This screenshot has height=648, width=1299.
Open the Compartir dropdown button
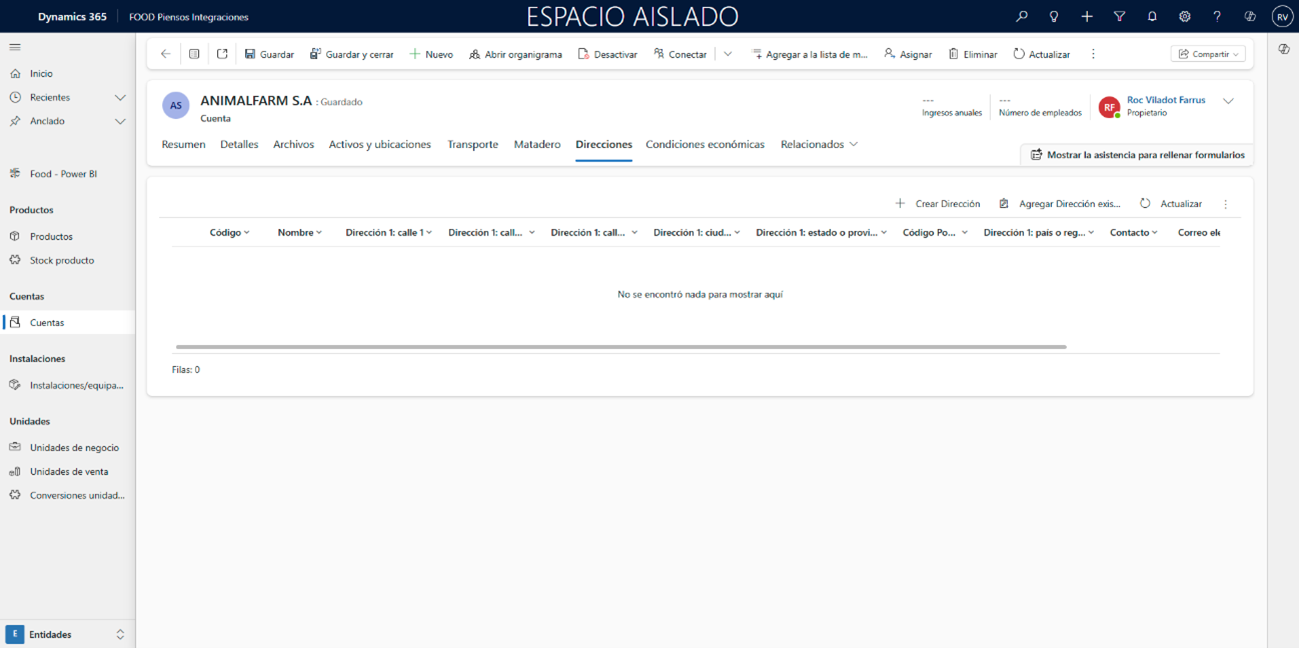point(1209,54)
